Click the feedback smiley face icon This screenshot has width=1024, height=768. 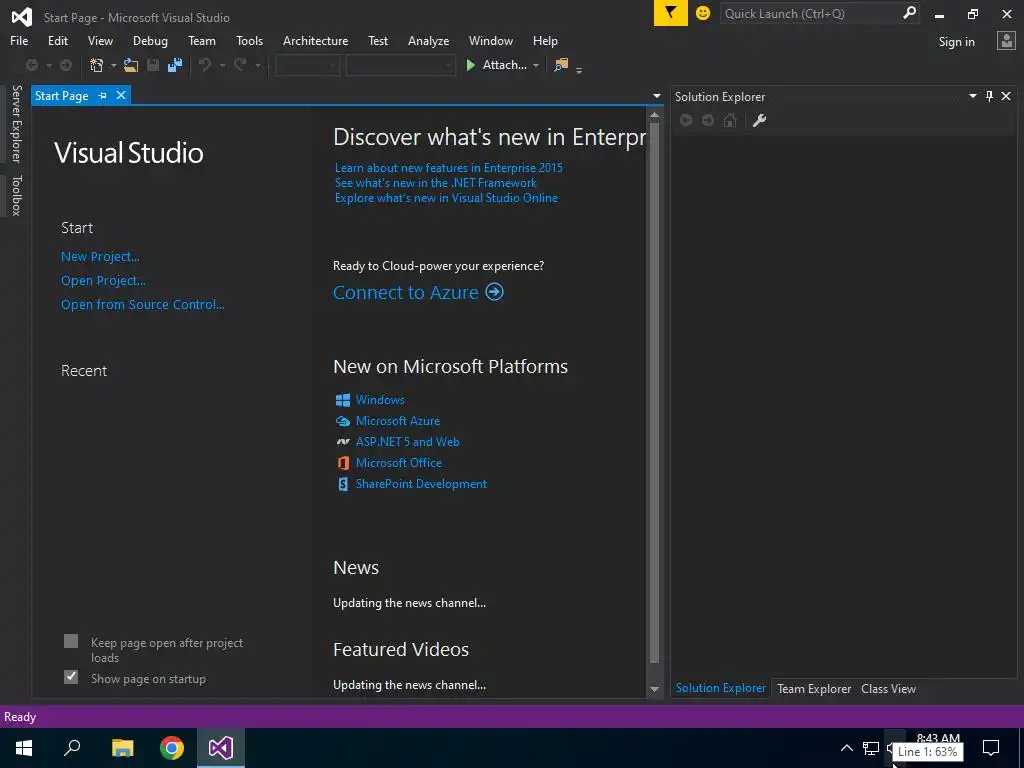[703, 13]
